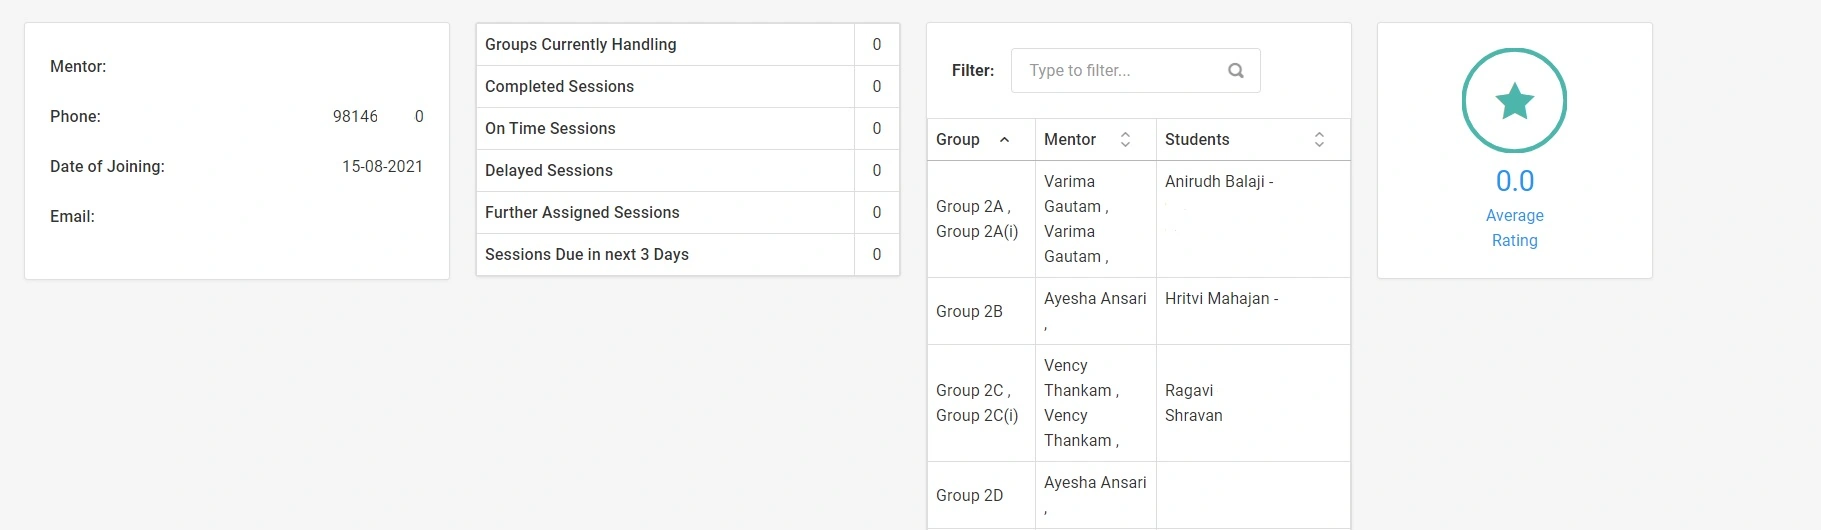1821x530 pixels.
Task: Select the Group 2D table row
Action: (x=1139, y=495)
